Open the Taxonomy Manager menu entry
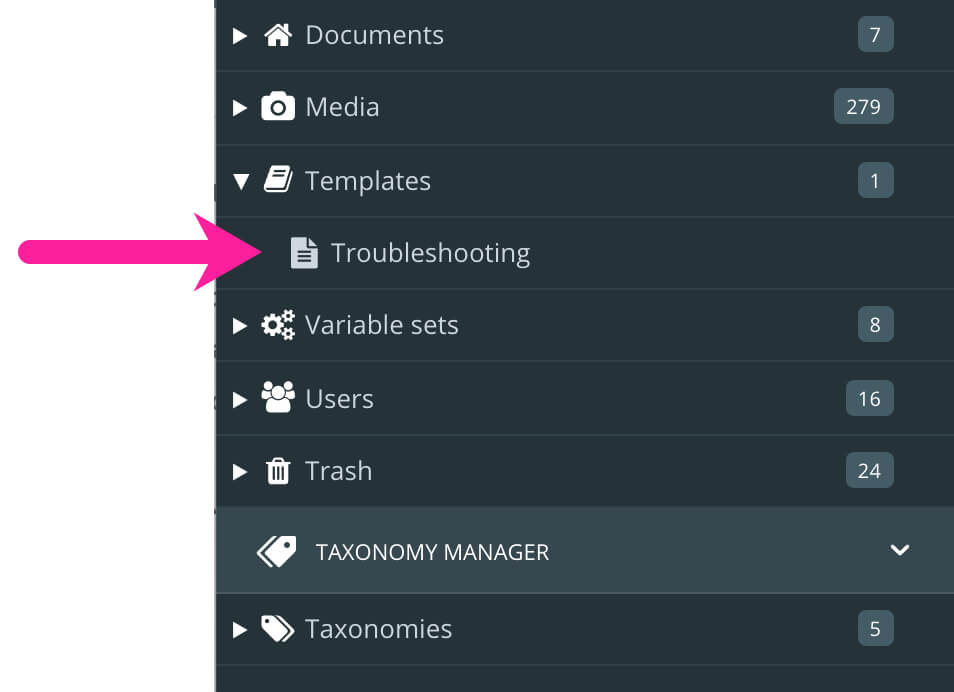Image resolution: width=954 pixels, height=692 pixels. point(430,551)
